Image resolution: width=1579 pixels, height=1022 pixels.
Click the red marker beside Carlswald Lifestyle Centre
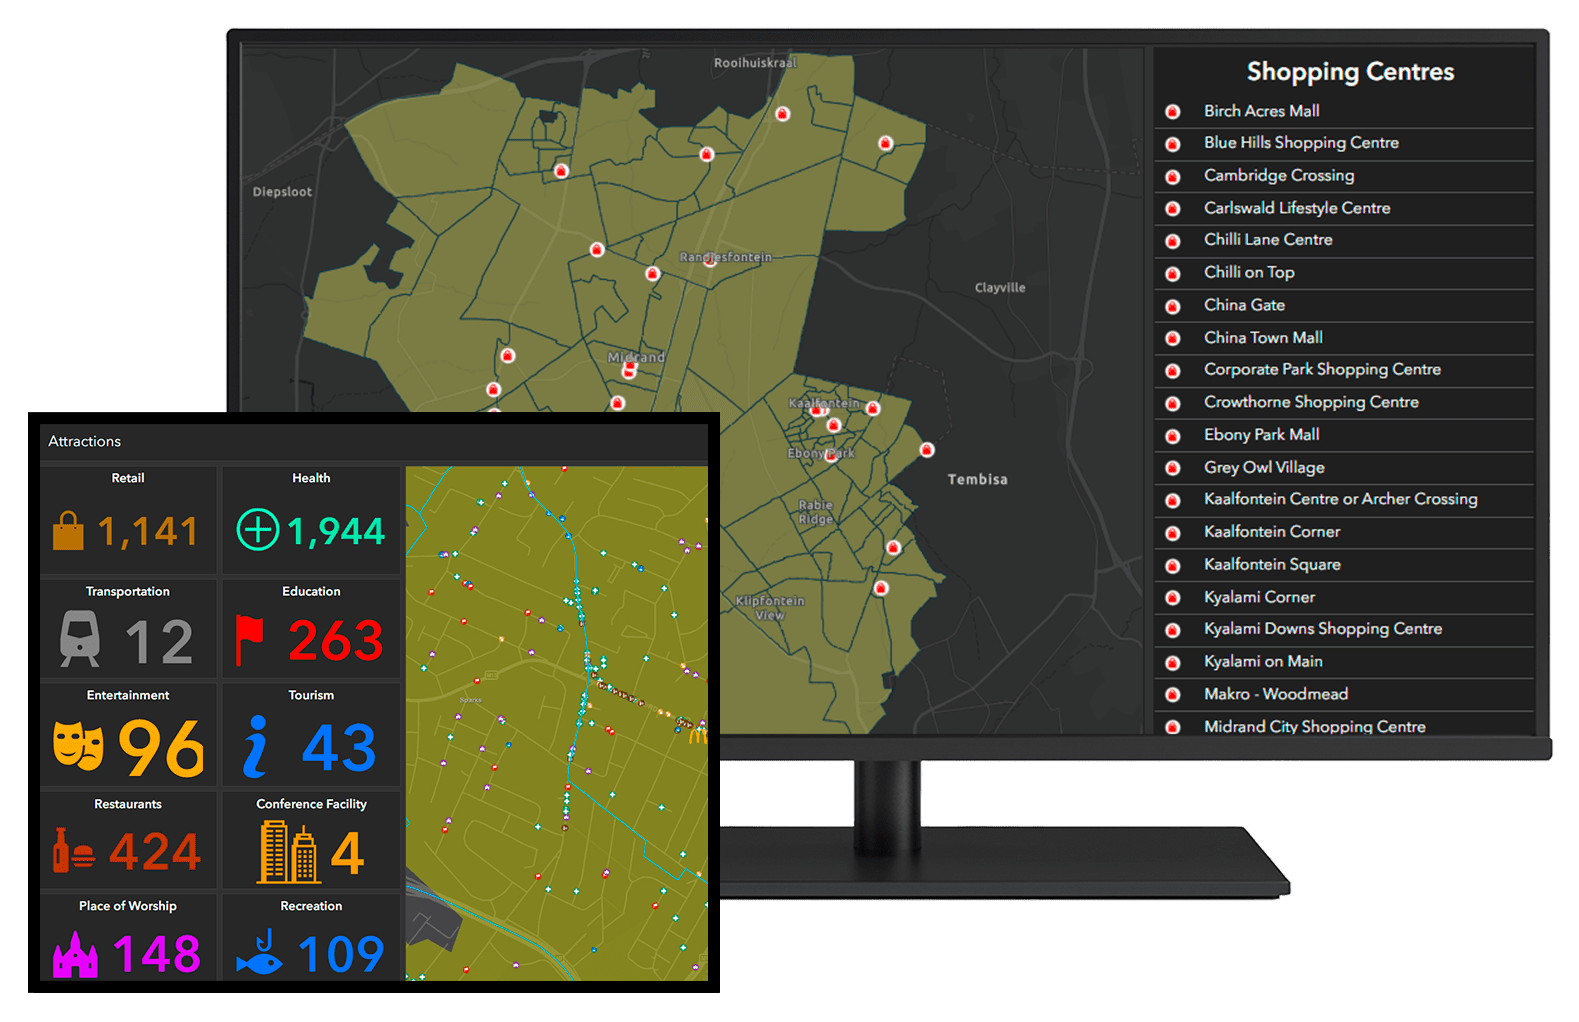coord(1173,209)
